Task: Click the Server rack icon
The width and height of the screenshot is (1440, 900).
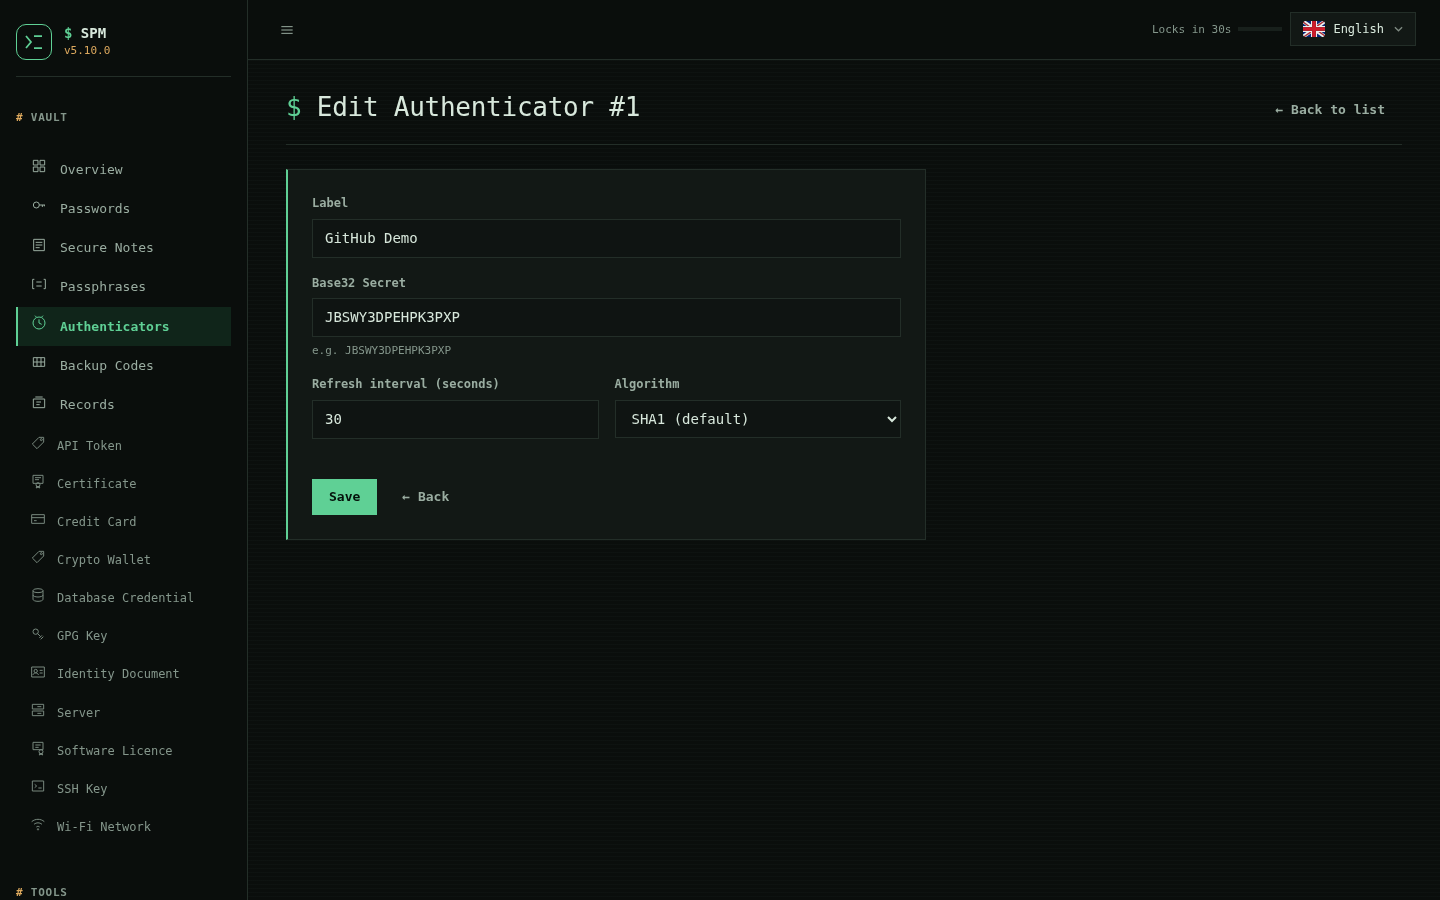Action: click(x=38, y=710)
